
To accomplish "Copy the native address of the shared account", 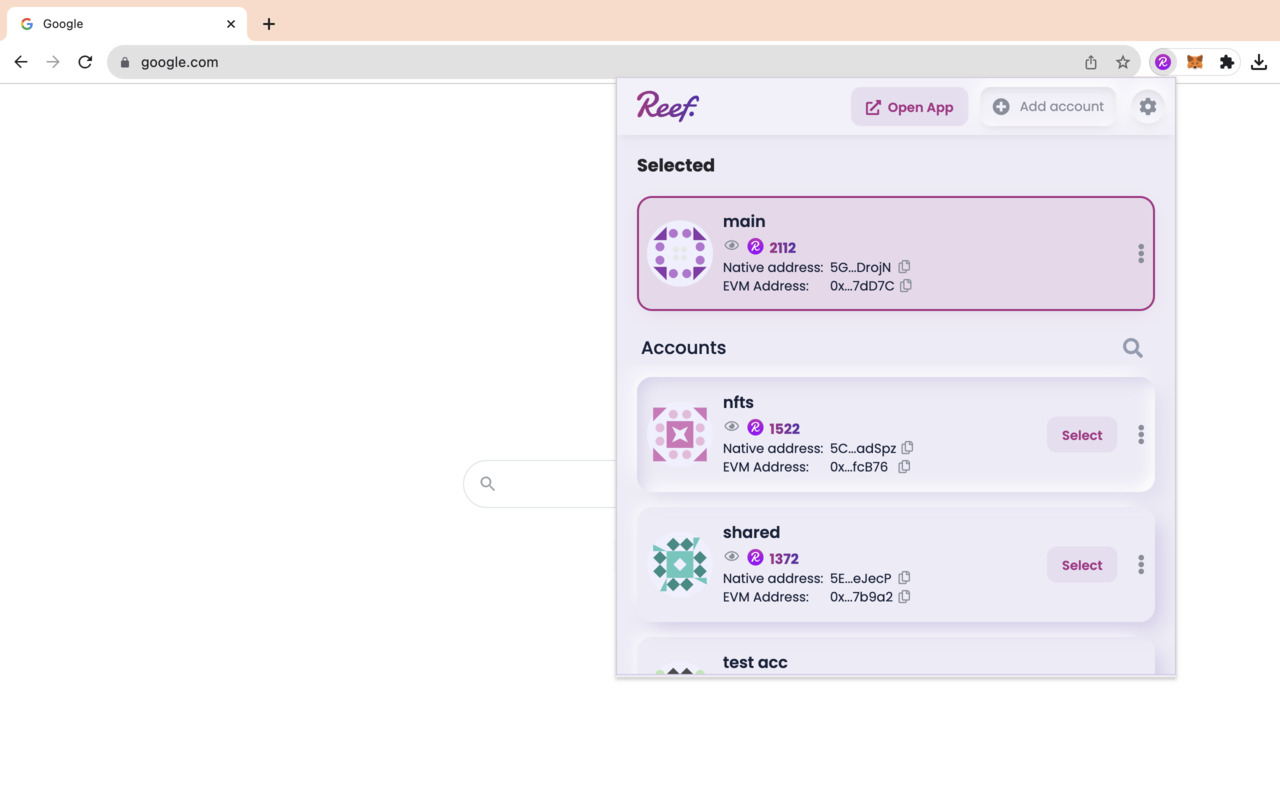I will pyautogui.click(x=904, y=577).
